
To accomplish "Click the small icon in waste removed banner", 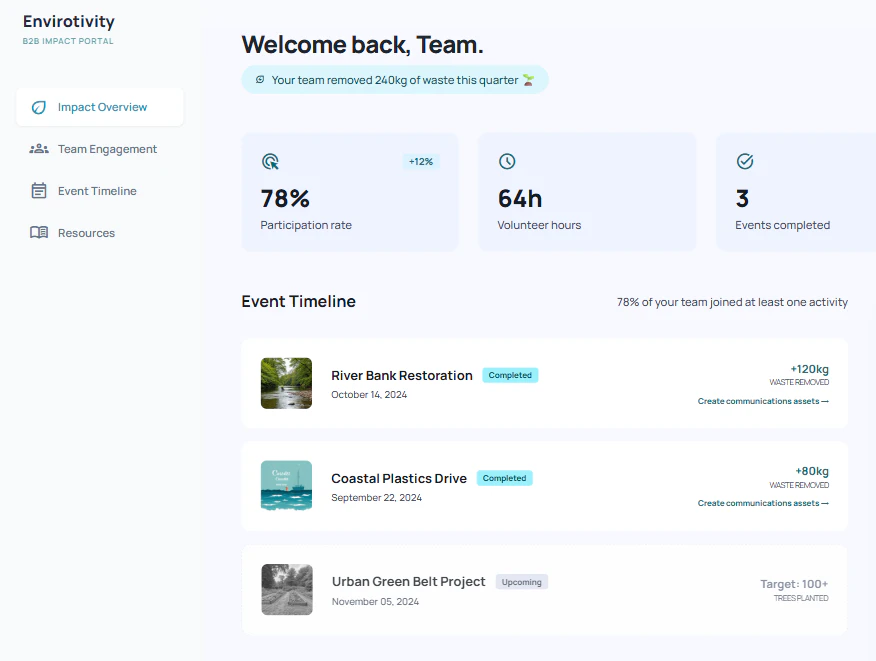I will [x=260, y=79].
